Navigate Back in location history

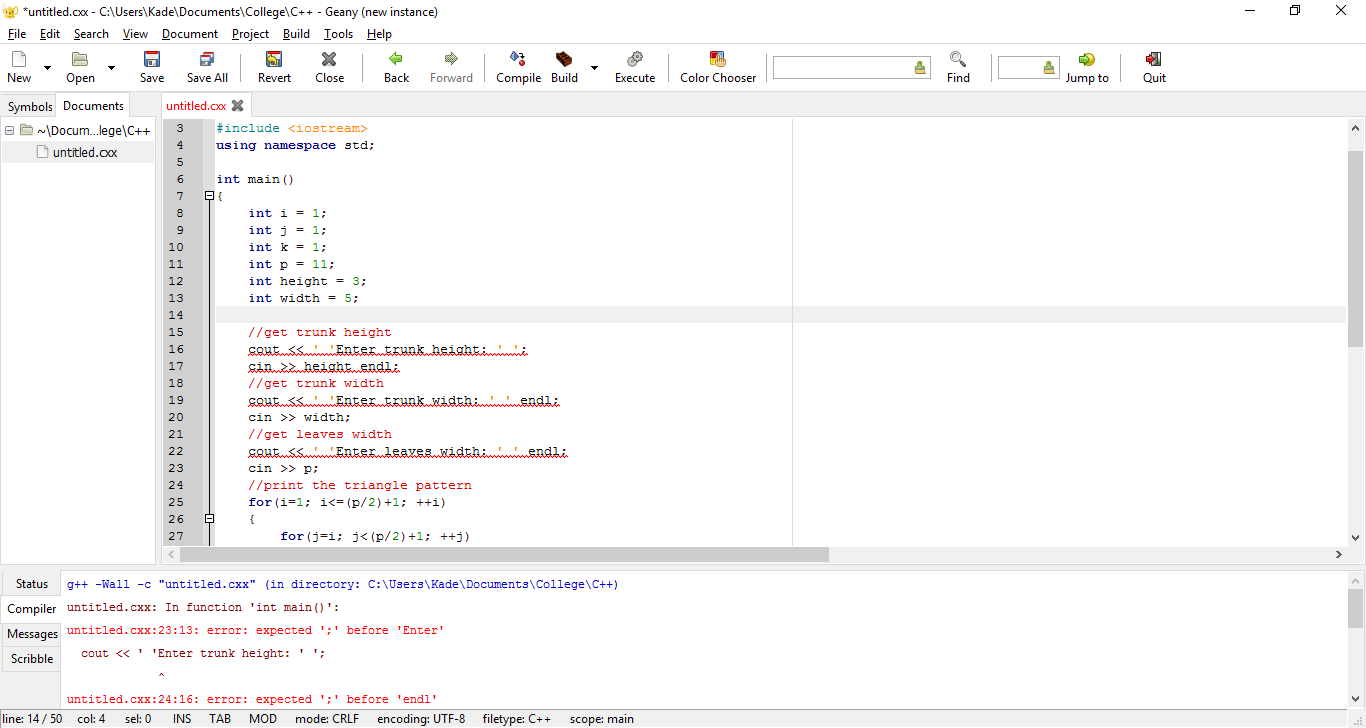[x=395, y=67]
